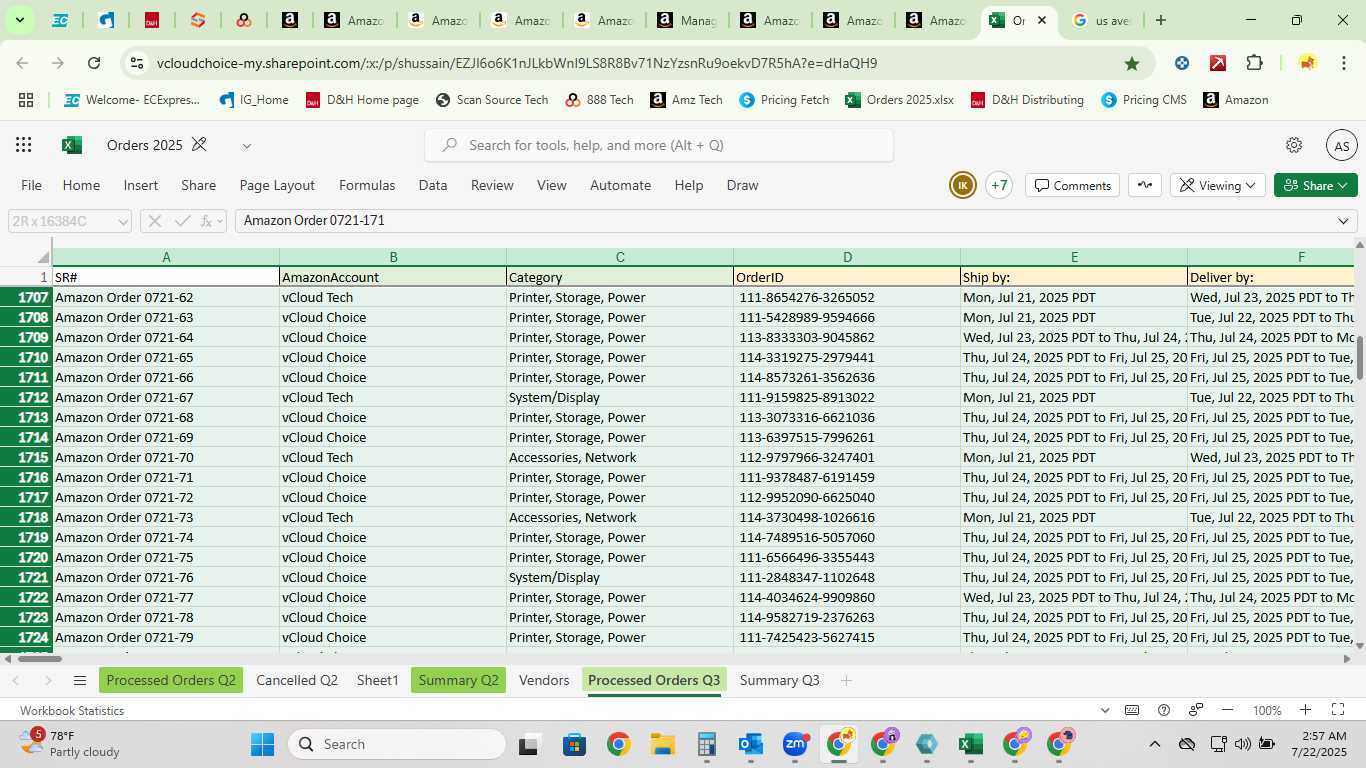Open the Name Box dropdown arrow
Screen dimensions: 1366x768
[x=123, y=221]
